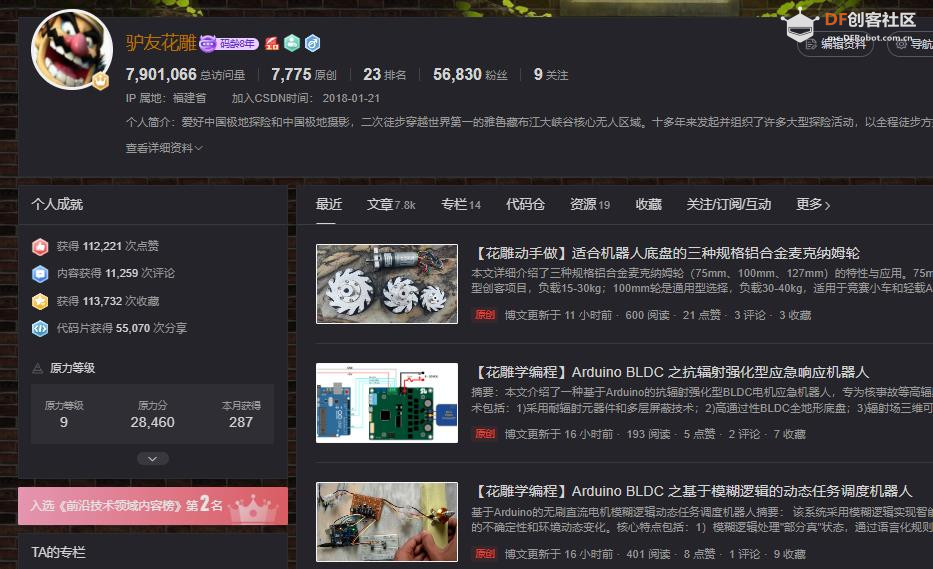Open the 收藏 tab

point(649,205)
